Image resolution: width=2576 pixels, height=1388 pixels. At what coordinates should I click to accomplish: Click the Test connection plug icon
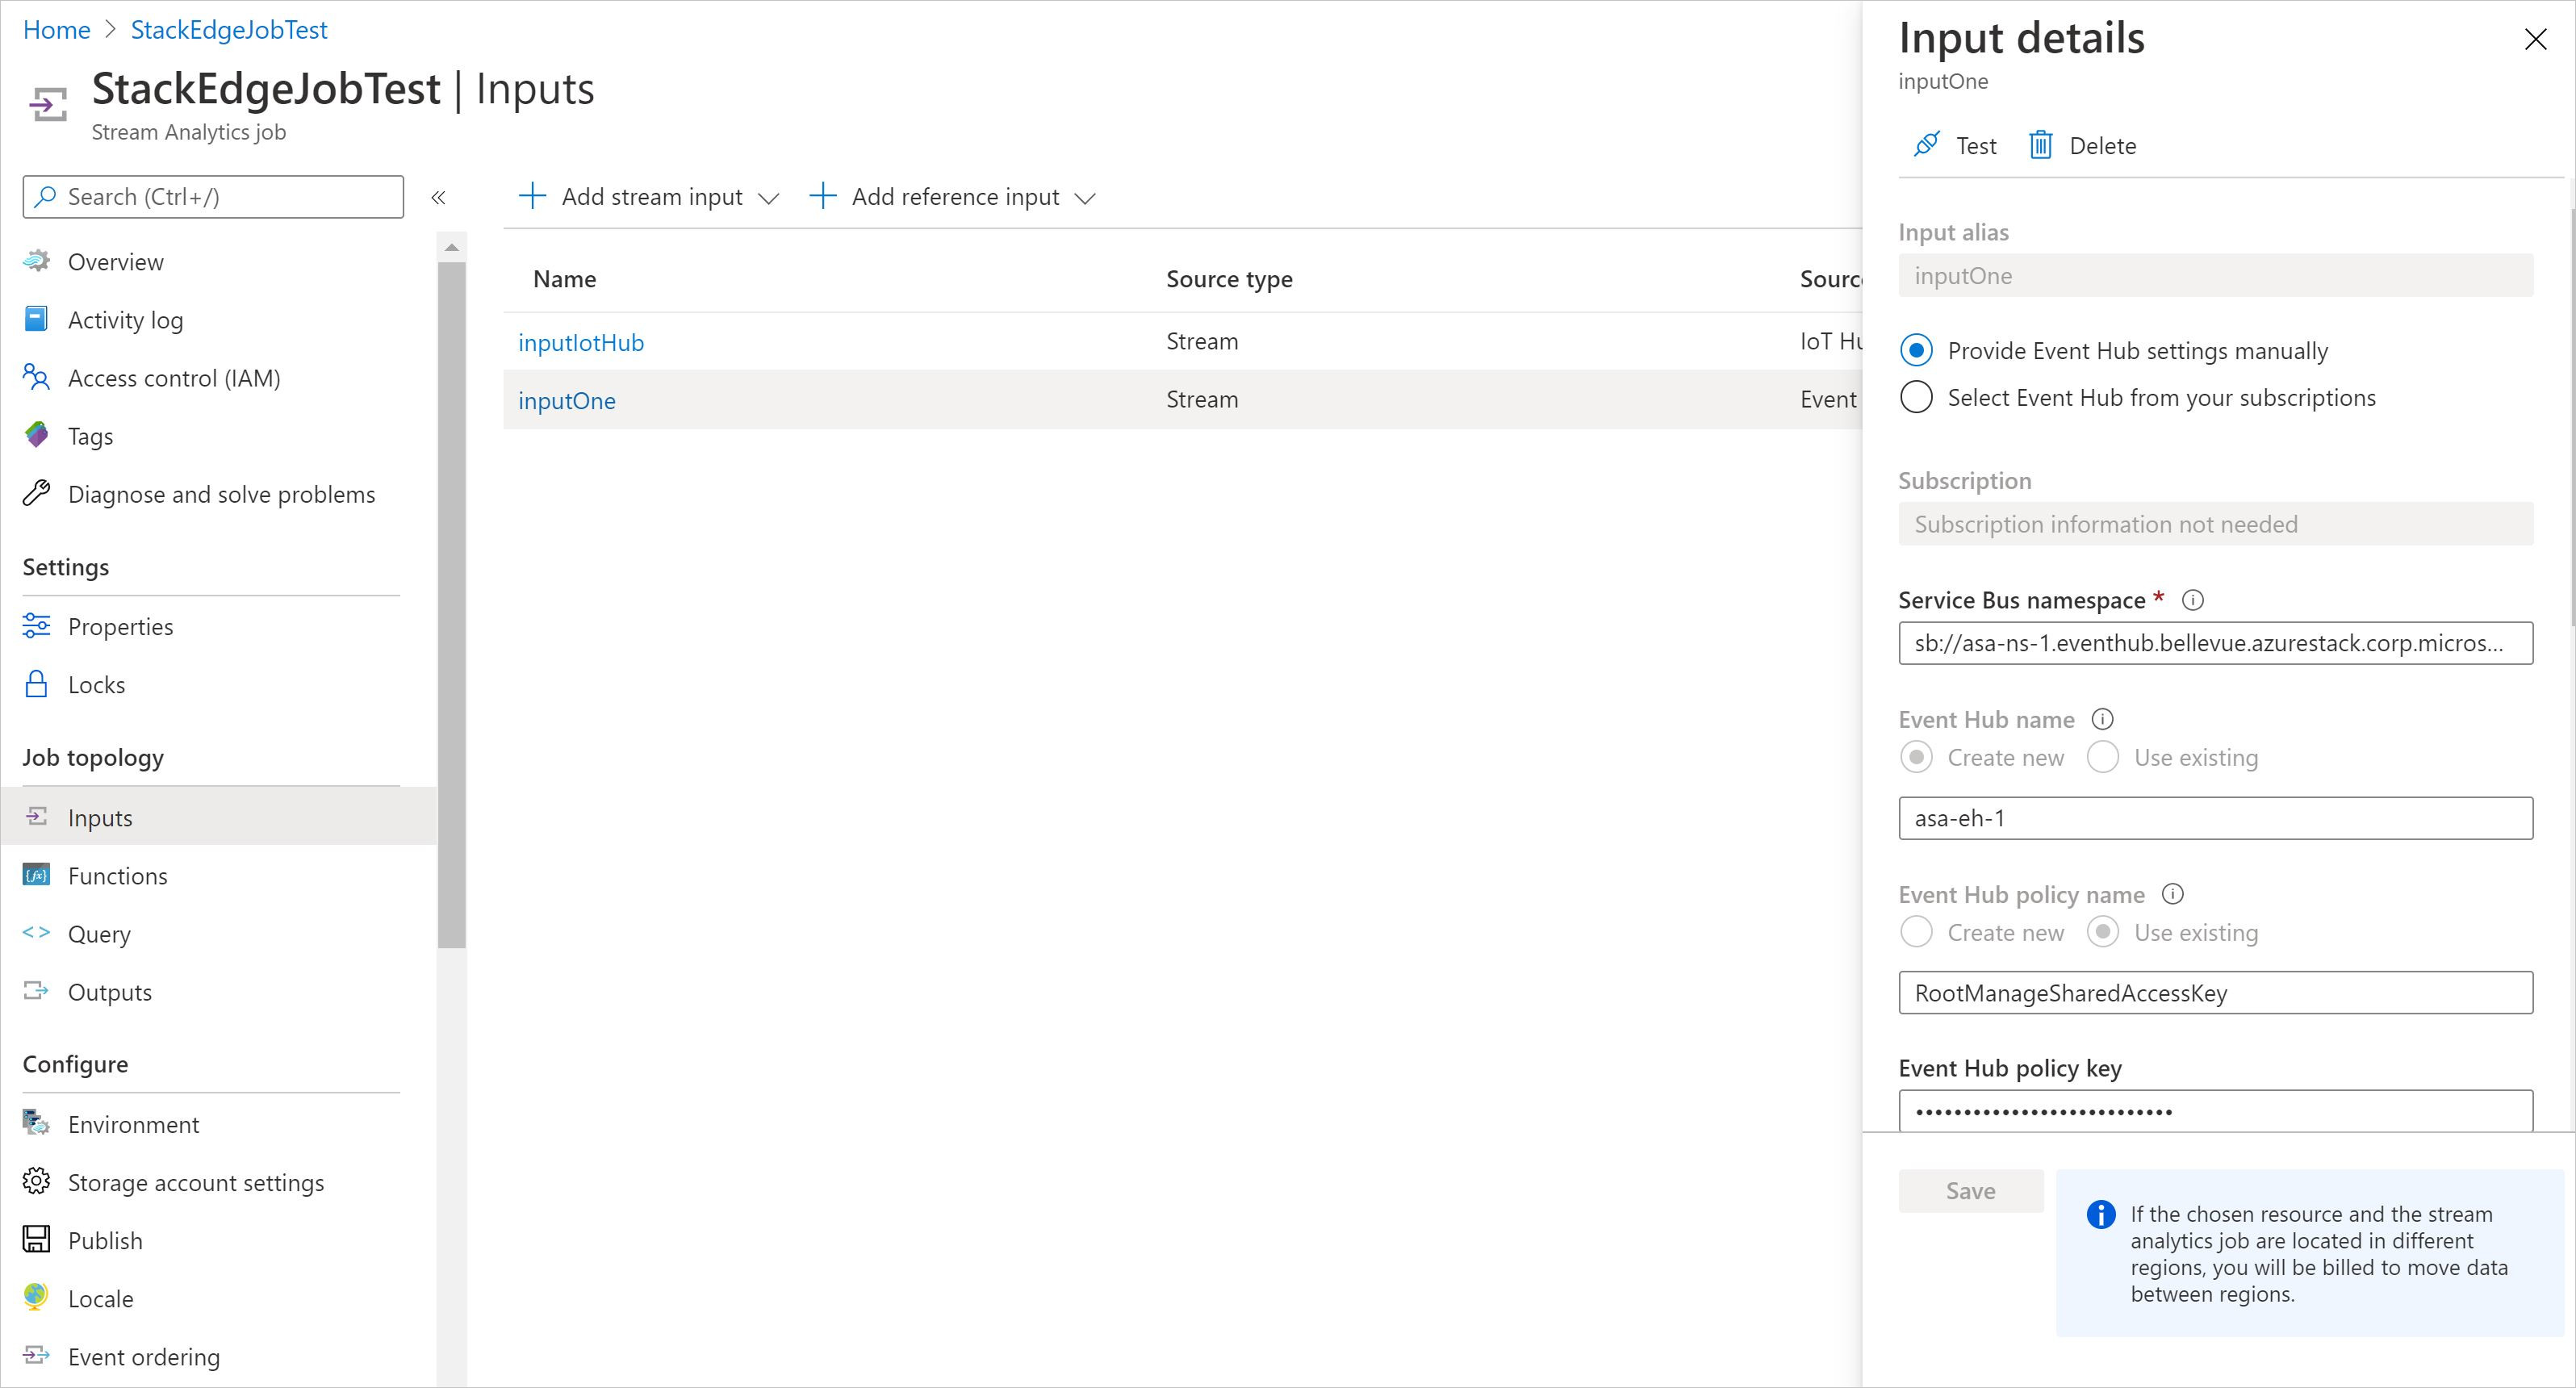[1926, 145]
